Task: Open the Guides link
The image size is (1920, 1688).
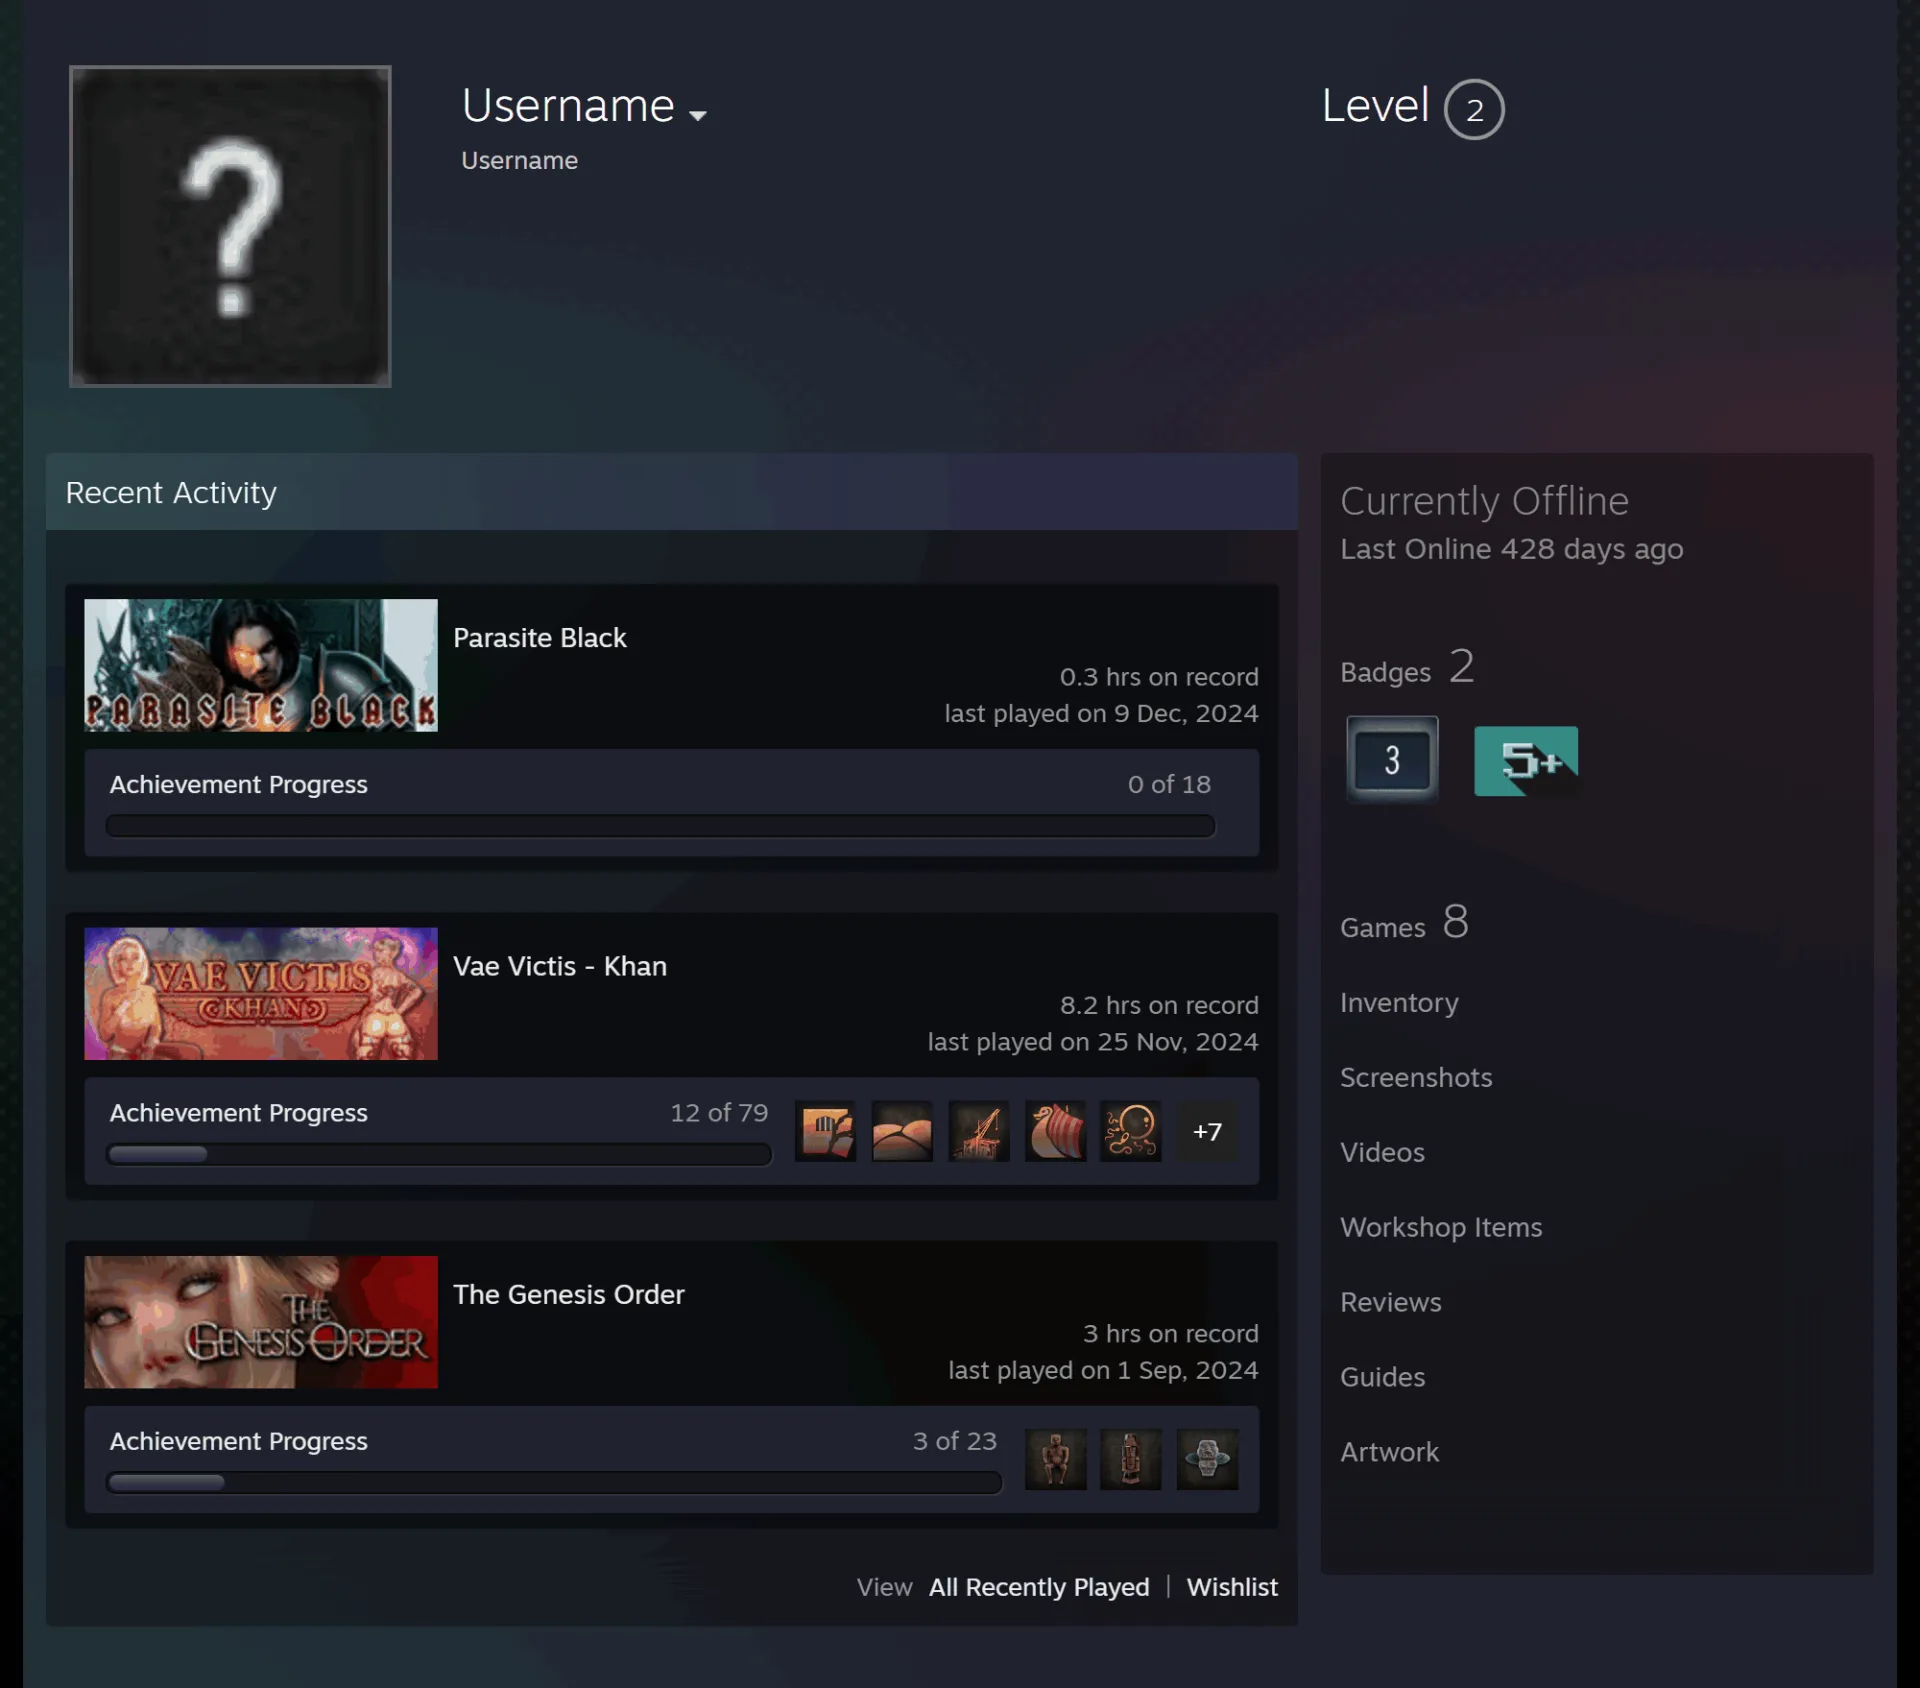Action: click(x=1382, y=1377)
